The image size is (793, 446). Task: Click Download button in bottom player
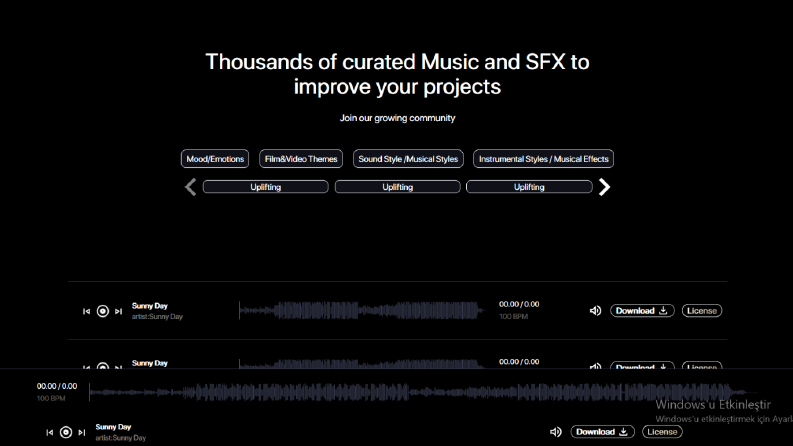pos(602,432)
